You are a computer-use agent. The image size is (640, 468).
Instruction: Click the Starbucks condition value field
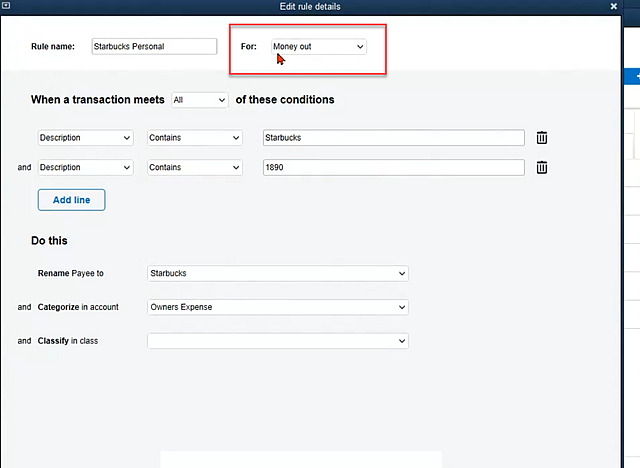392,138
